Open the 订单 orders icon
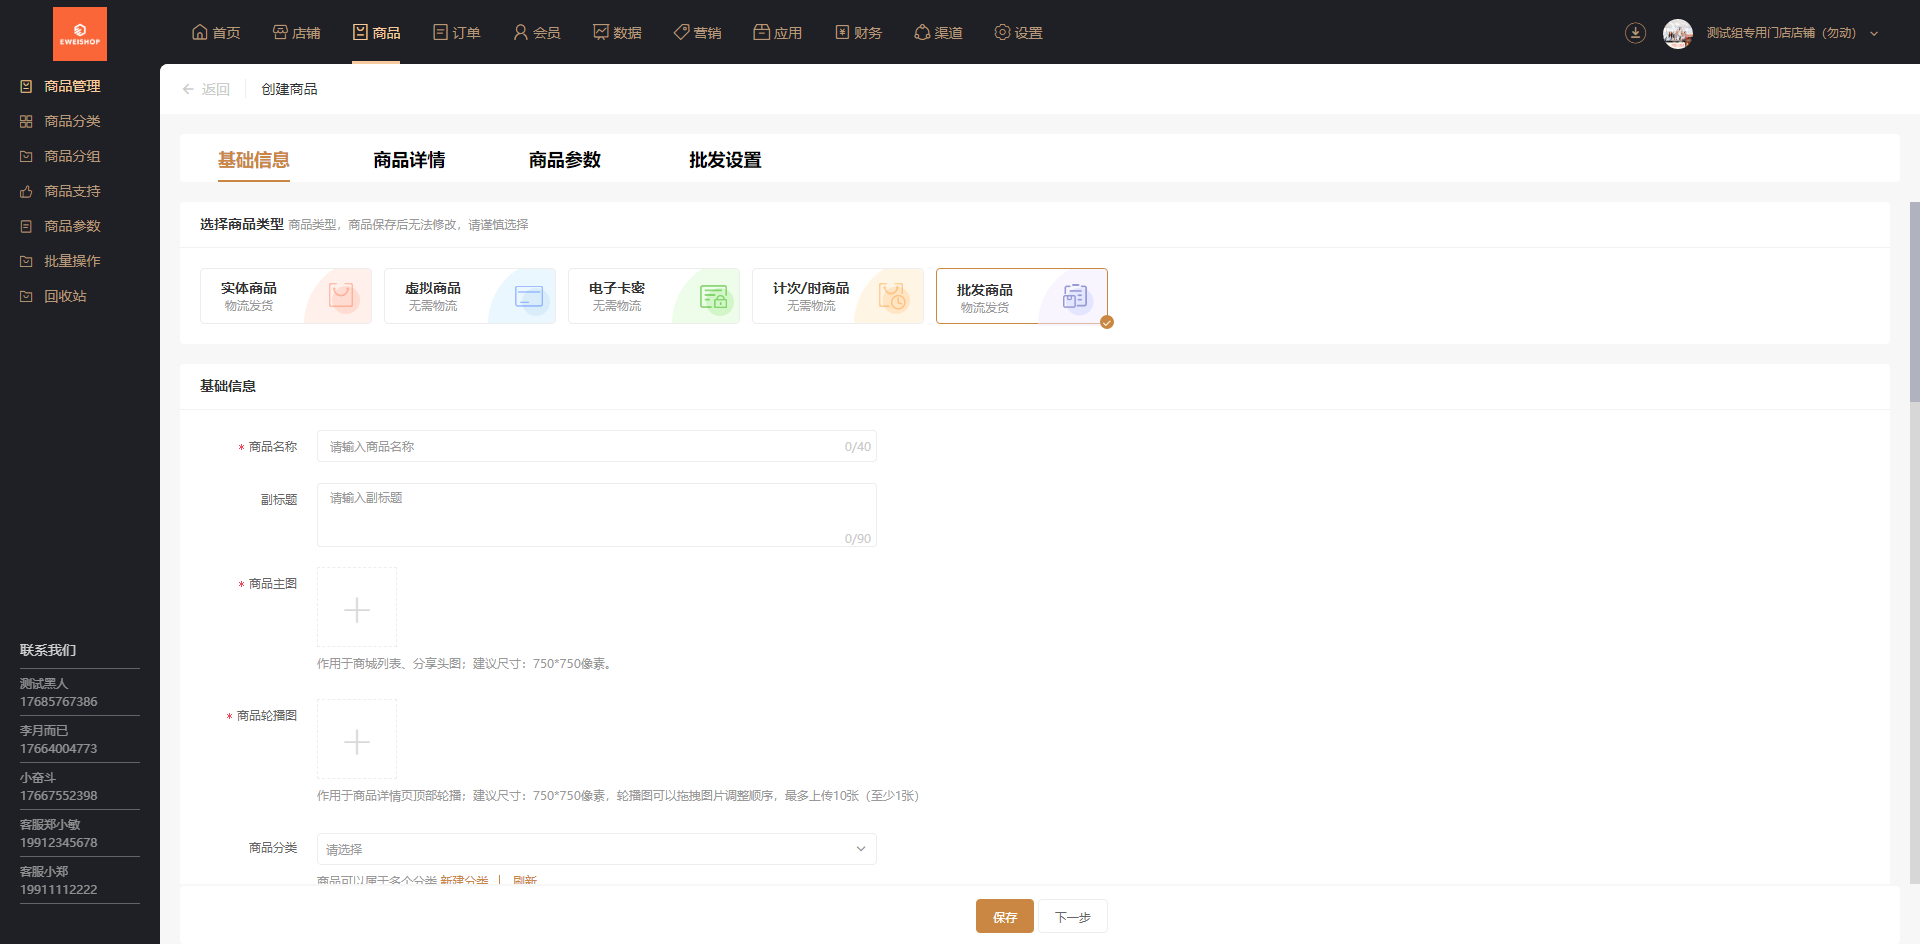The width and height of the screenshot is (1920, 944). click(x=440, y=32)
